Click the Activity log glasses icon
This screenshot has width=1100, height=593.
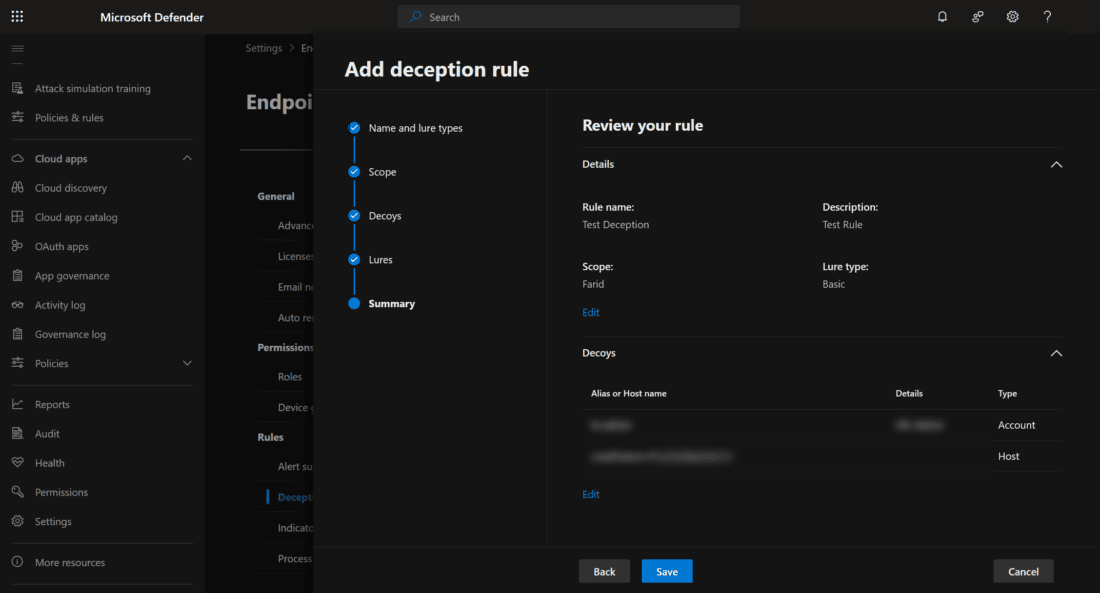point(18,305)
